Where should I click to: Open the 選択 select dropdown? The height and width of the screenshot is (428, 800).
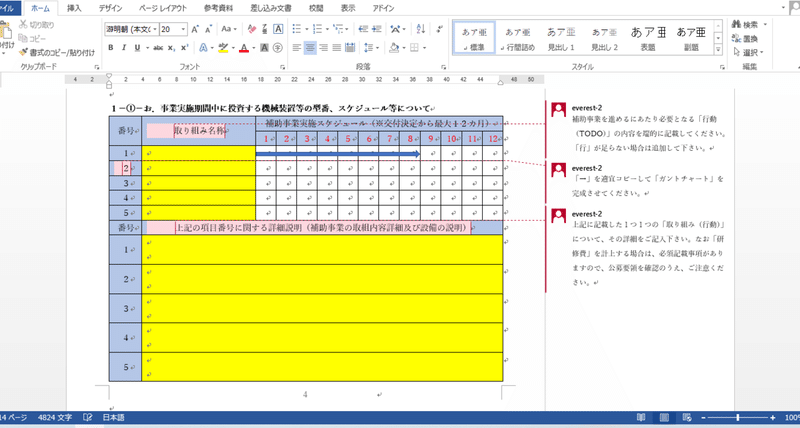point(748,53)
